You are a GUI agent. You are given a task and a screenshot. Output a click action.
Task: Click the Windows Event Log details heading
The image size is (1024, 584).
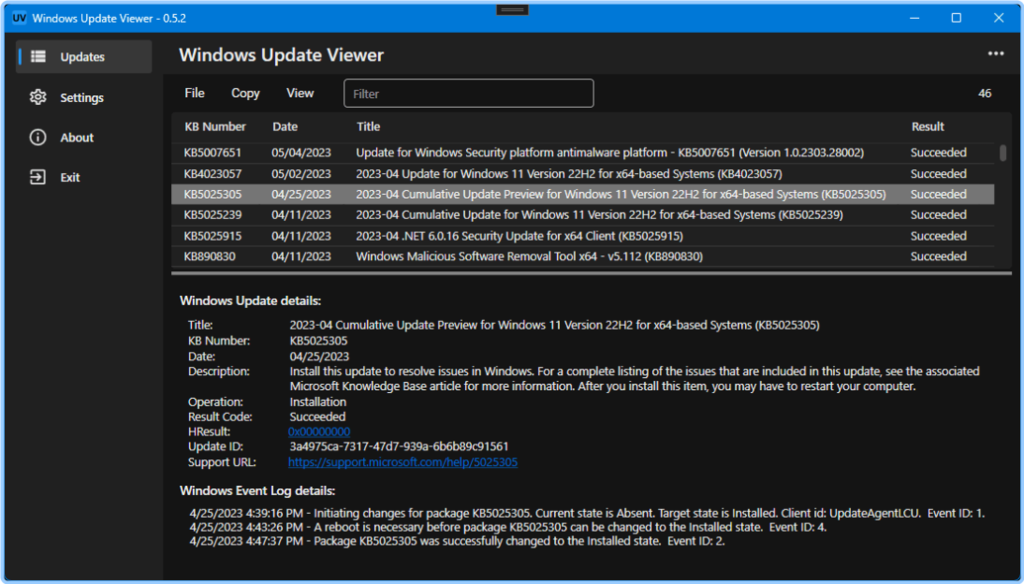257,491
